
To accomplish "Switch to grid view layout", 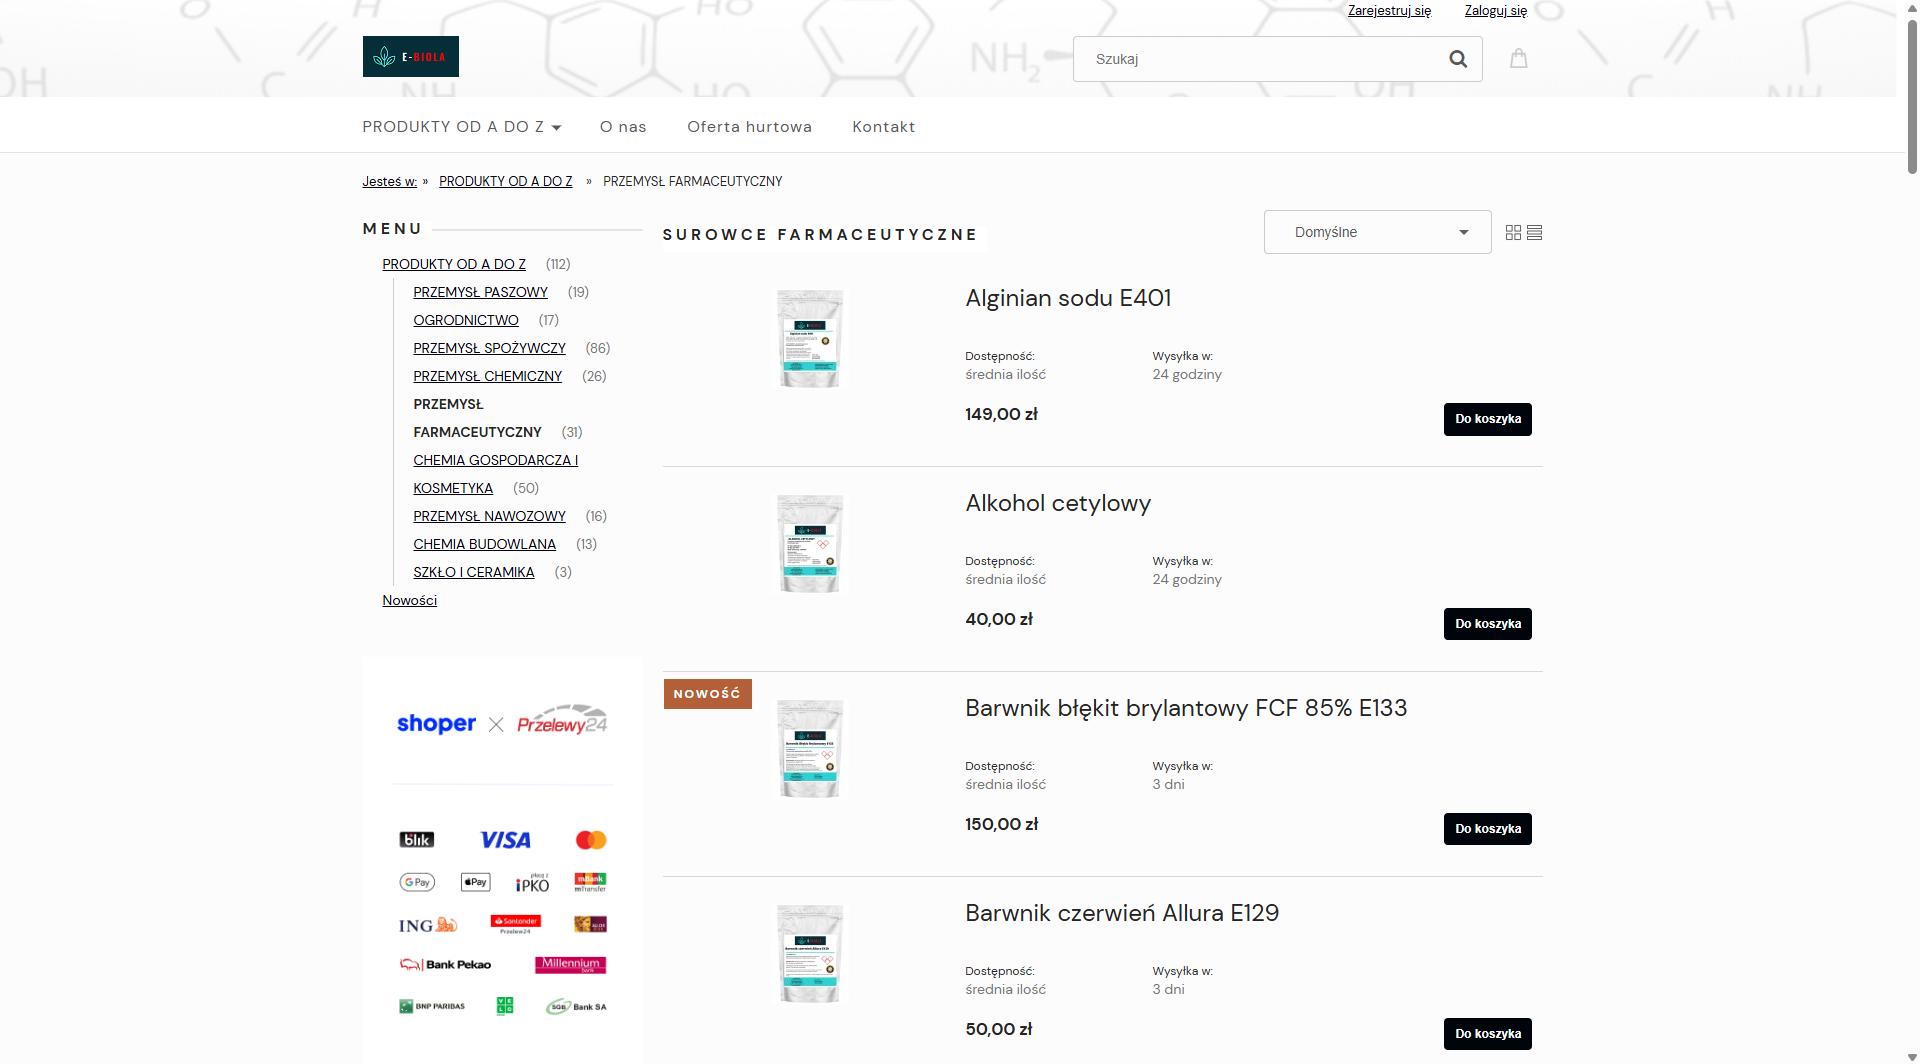I will [x=1513, y=232].
